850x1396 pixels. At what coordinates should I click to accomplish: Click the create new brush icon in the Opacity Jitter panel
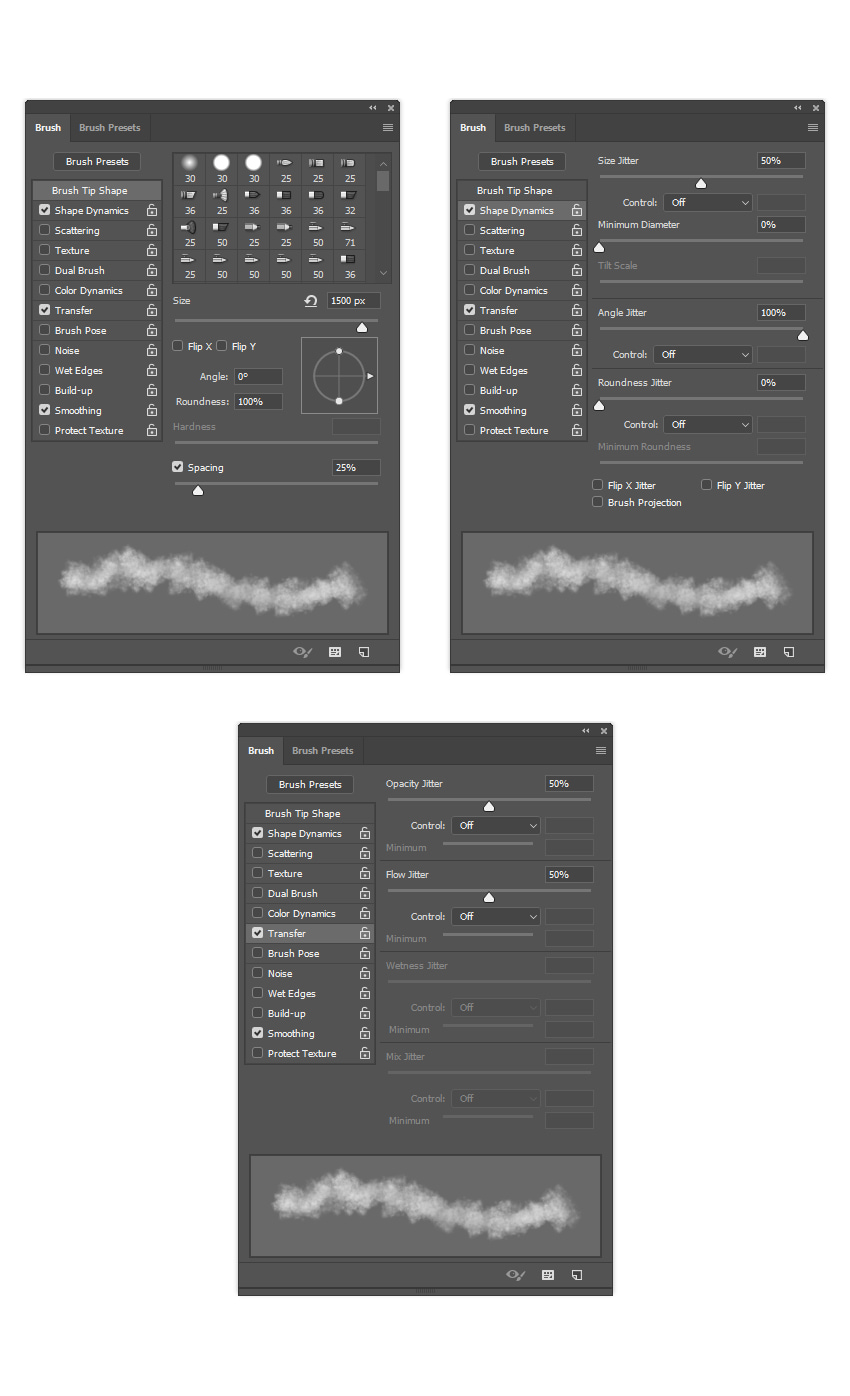click(577, 1275)
